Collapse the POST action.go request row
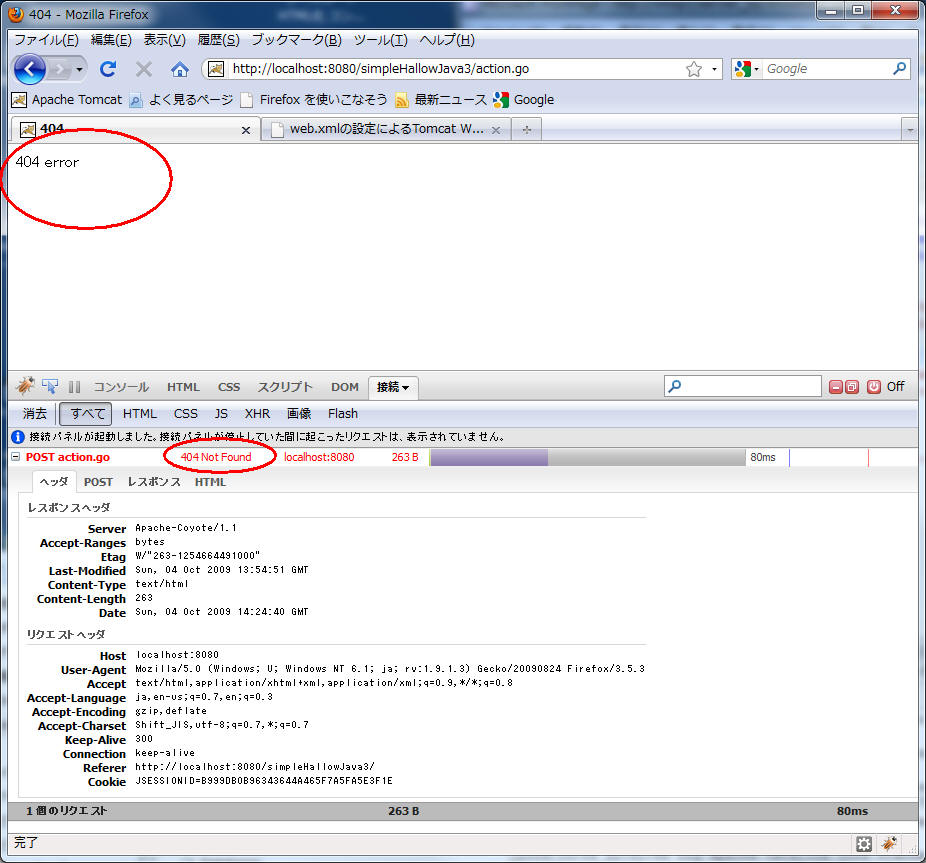This screenshot has height=863, width=926. point(15,457)
